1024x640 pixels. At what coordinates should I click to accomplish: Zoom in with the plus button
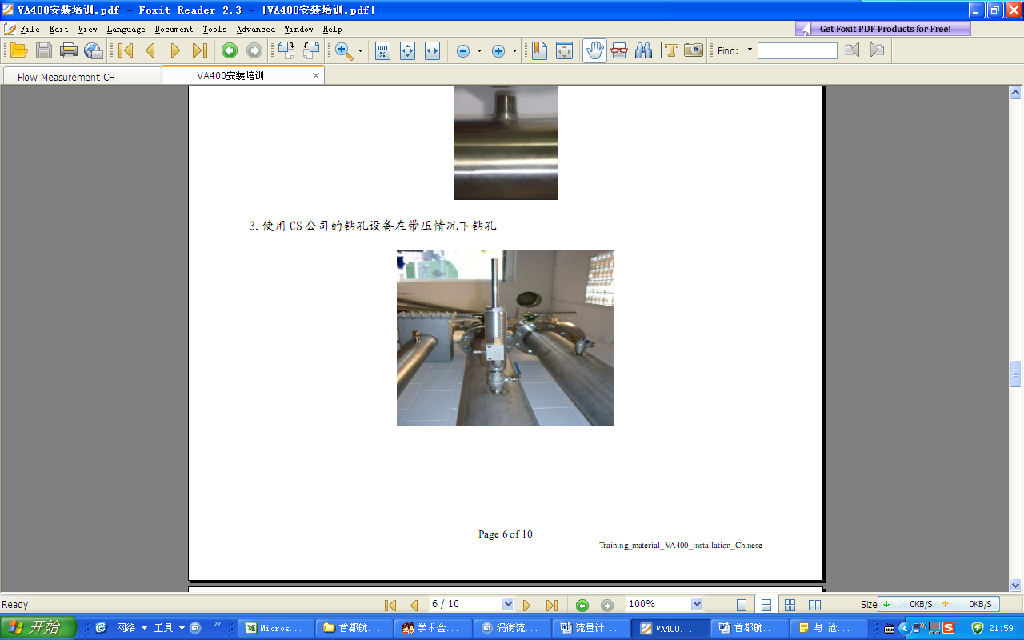coord(498,51)
